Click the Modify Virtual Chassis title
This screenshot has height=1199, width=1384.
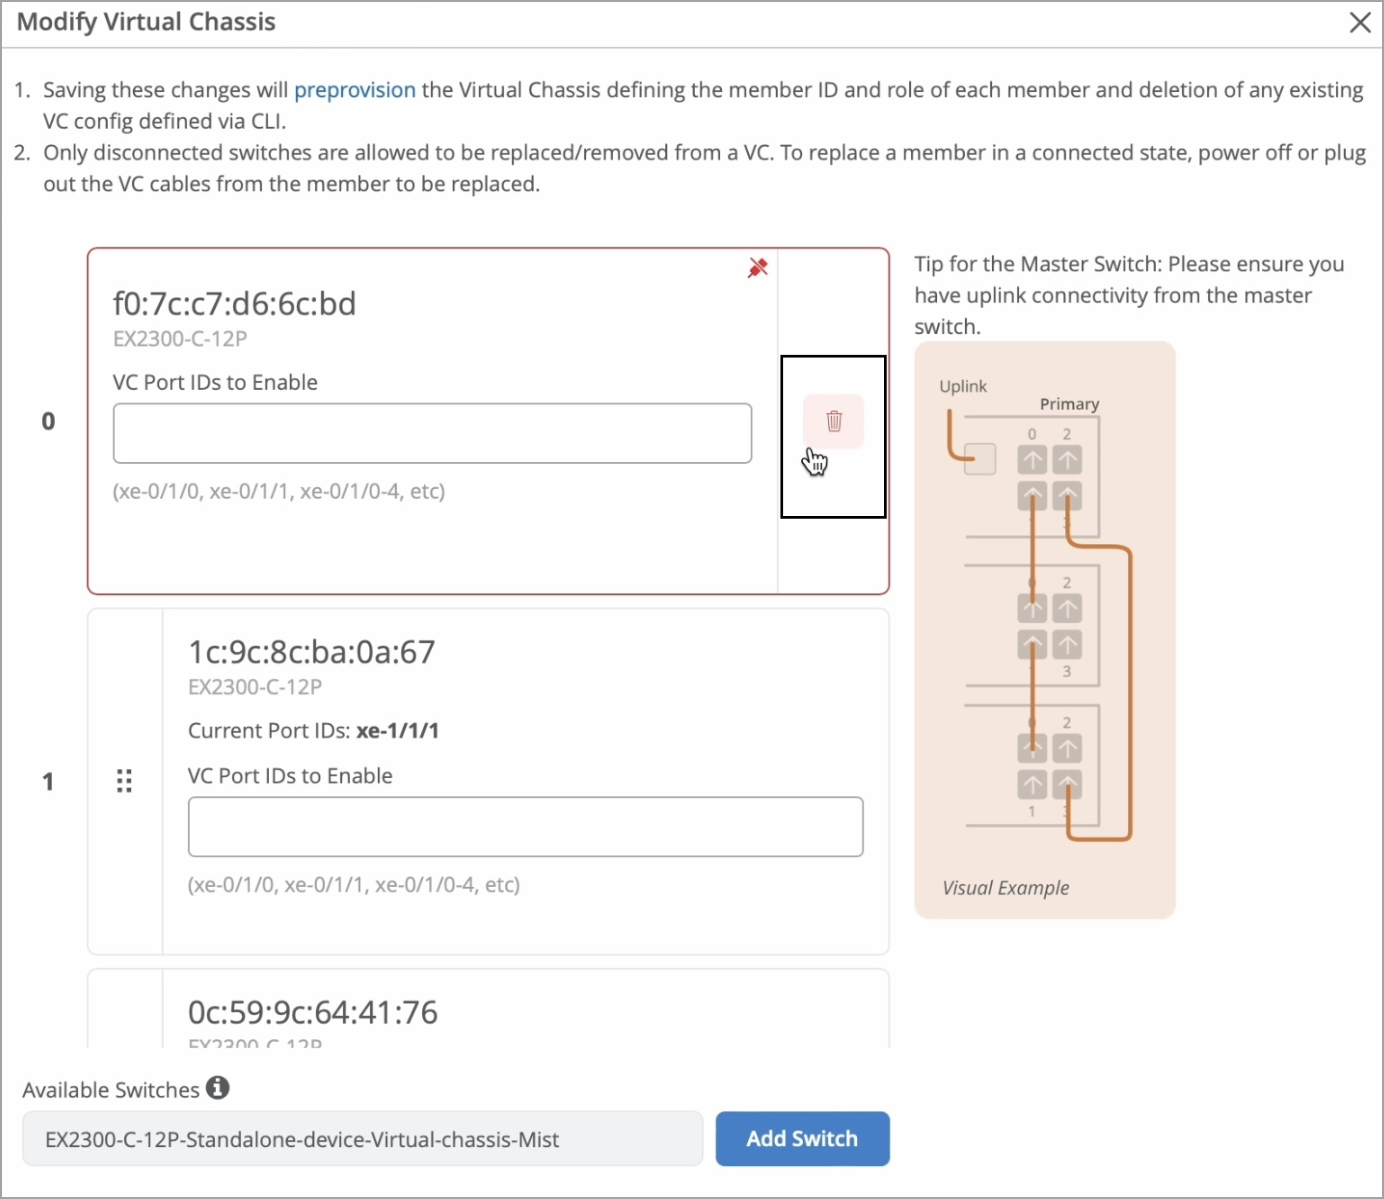146,22
